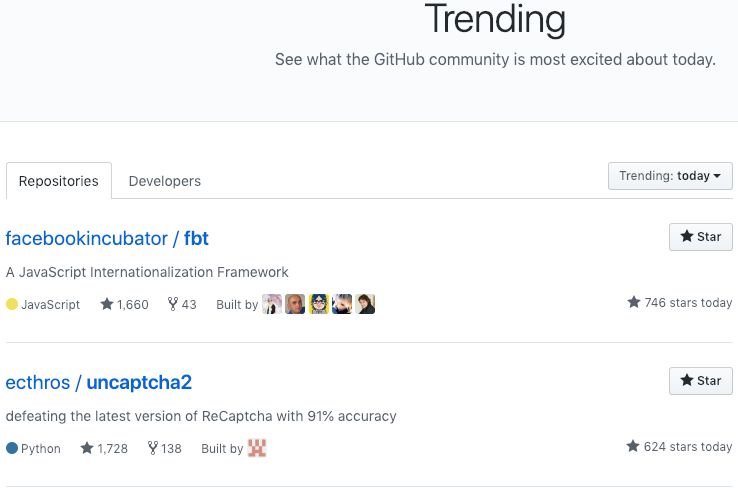Click the uncaptcha2 contributor avatar
The height and width of the screenshot is (488, 738).
tap(257, 448)
